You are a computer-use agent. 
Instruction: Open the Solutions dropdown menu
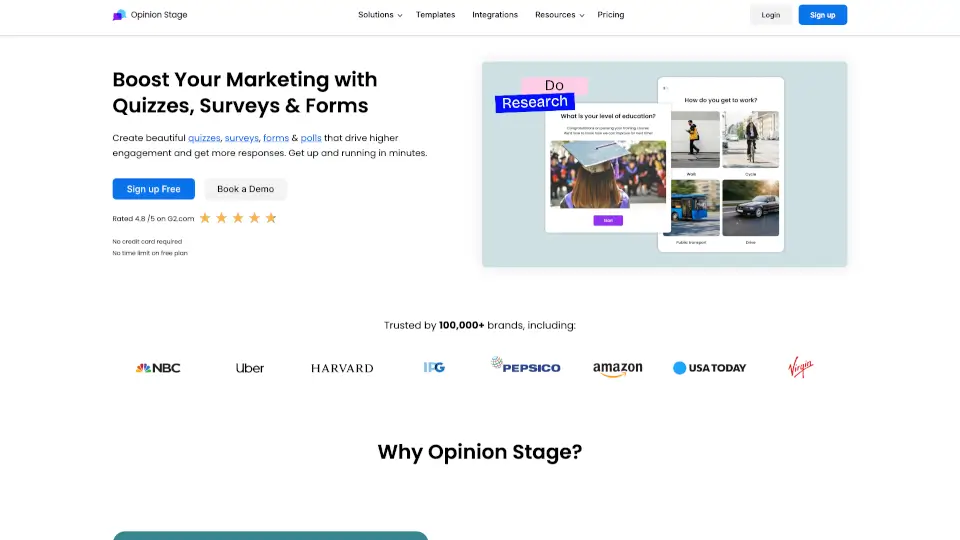tap(380, 15)
